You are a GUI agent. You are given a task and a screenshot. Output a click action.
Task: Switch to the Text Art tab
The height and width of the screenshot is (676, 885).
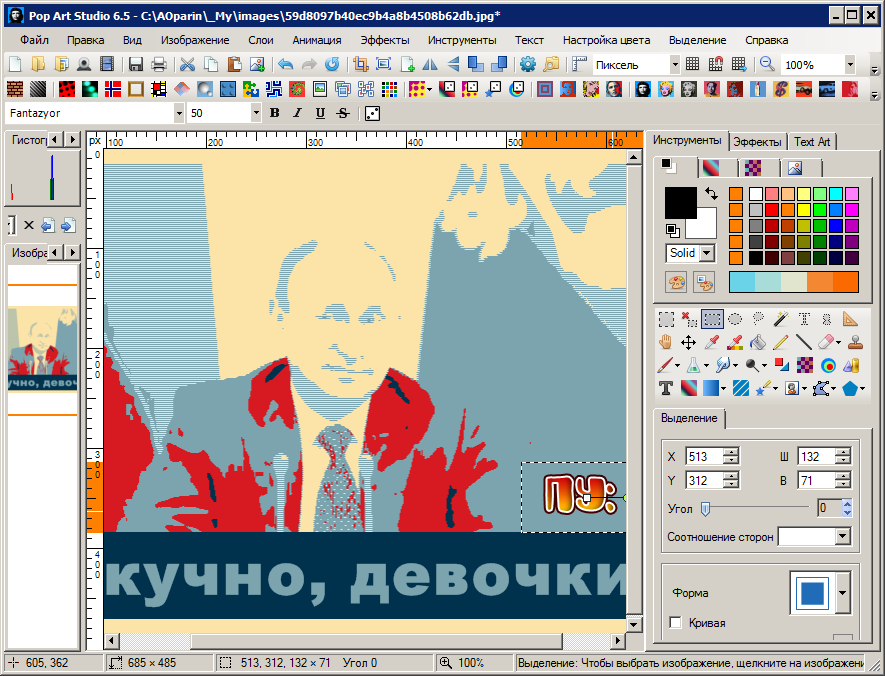coord(812,142)
